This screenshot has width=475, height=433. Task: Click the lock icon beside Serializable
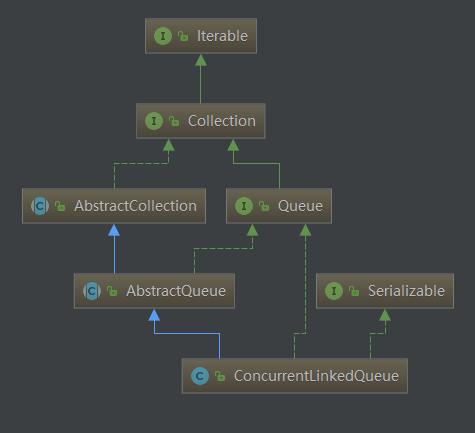[354, 291]
